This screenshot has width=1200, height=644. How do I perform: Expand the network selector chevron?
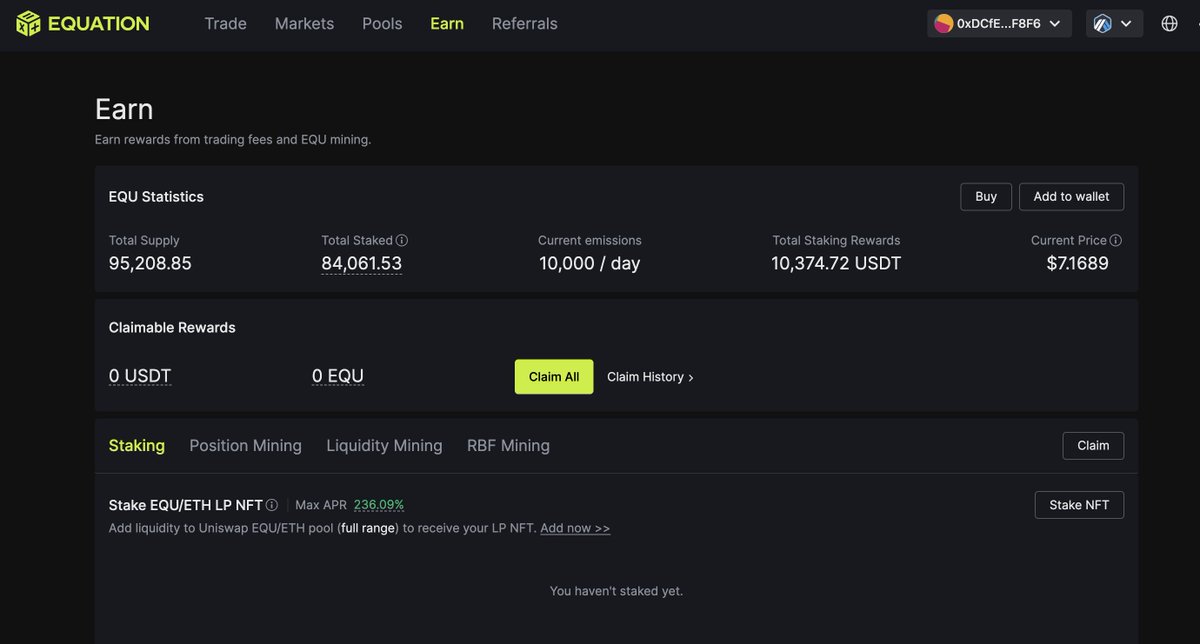1127,23
